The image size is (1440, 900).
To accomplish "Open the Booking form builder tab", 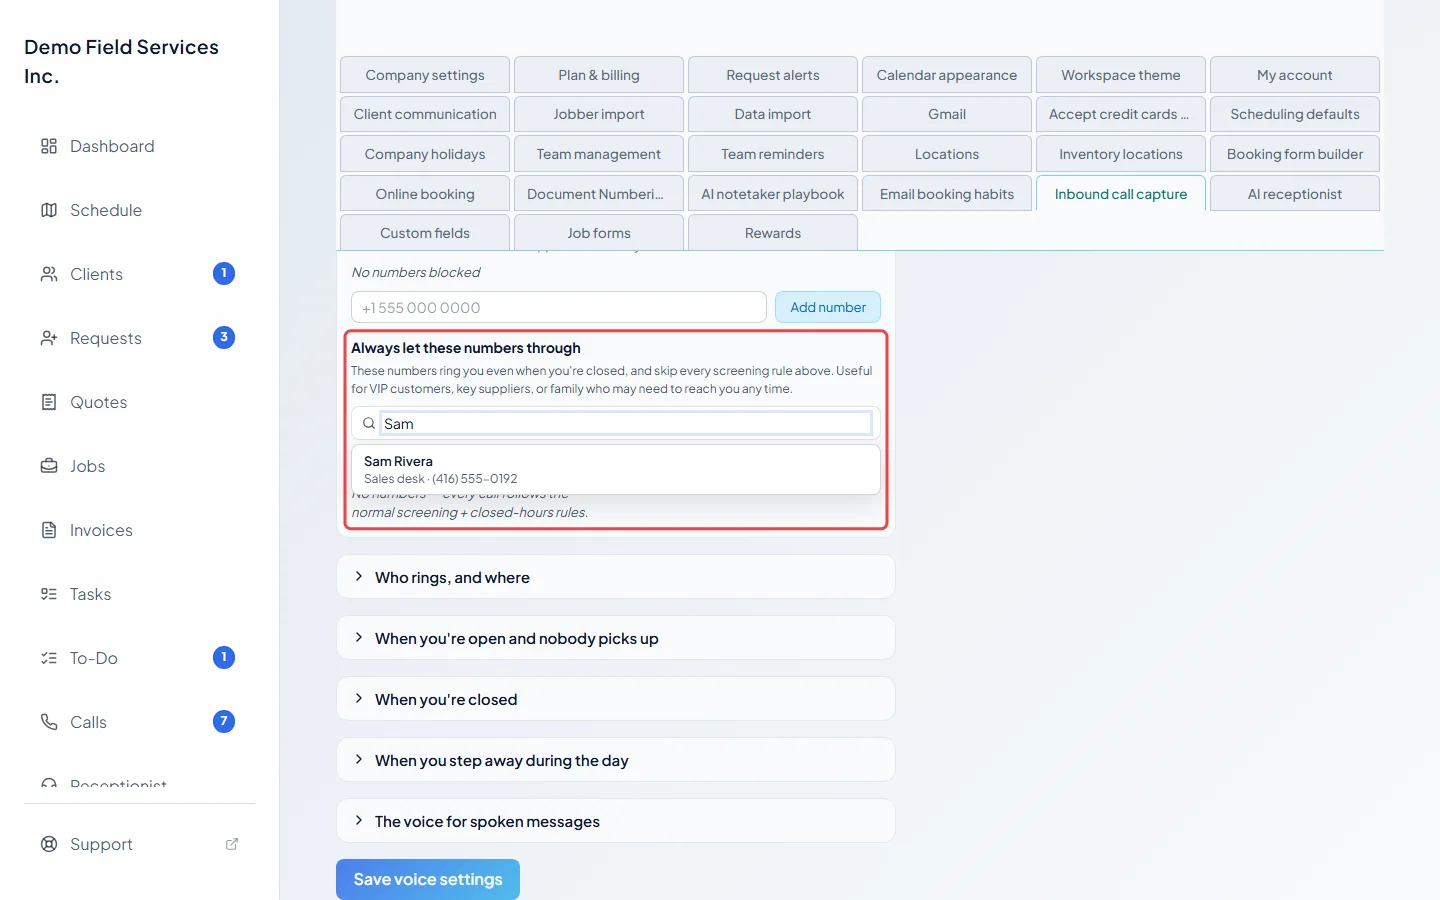I will (x=1295, y=154).
